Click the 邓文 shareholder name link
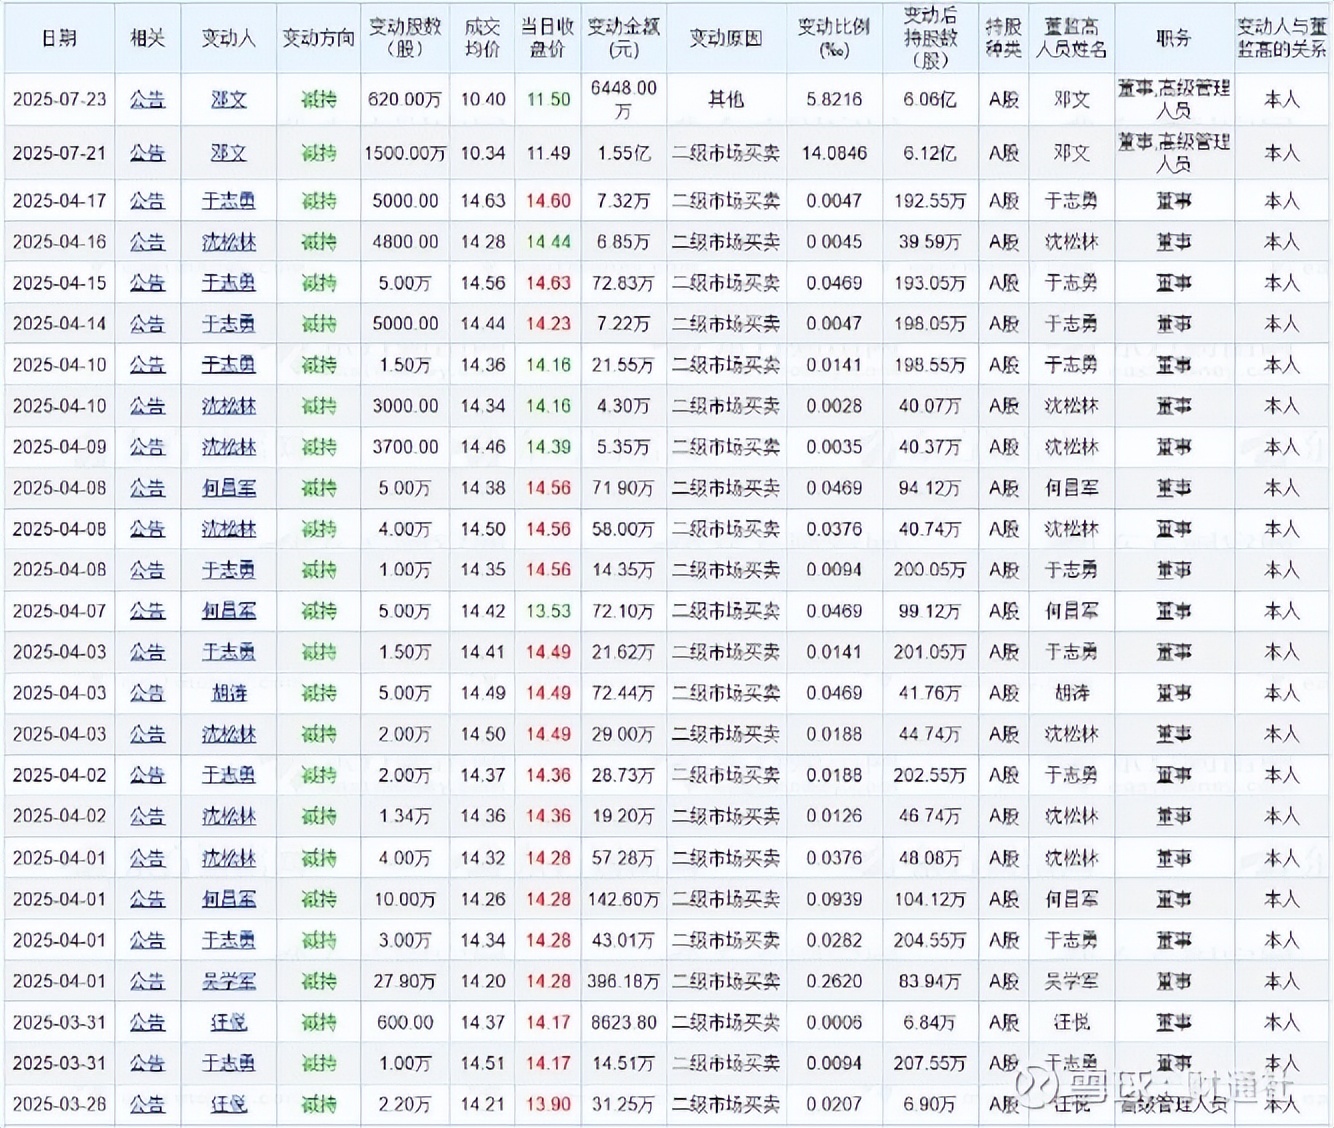This screenshot has width=1334, height=1128. [x=227, y=99]
